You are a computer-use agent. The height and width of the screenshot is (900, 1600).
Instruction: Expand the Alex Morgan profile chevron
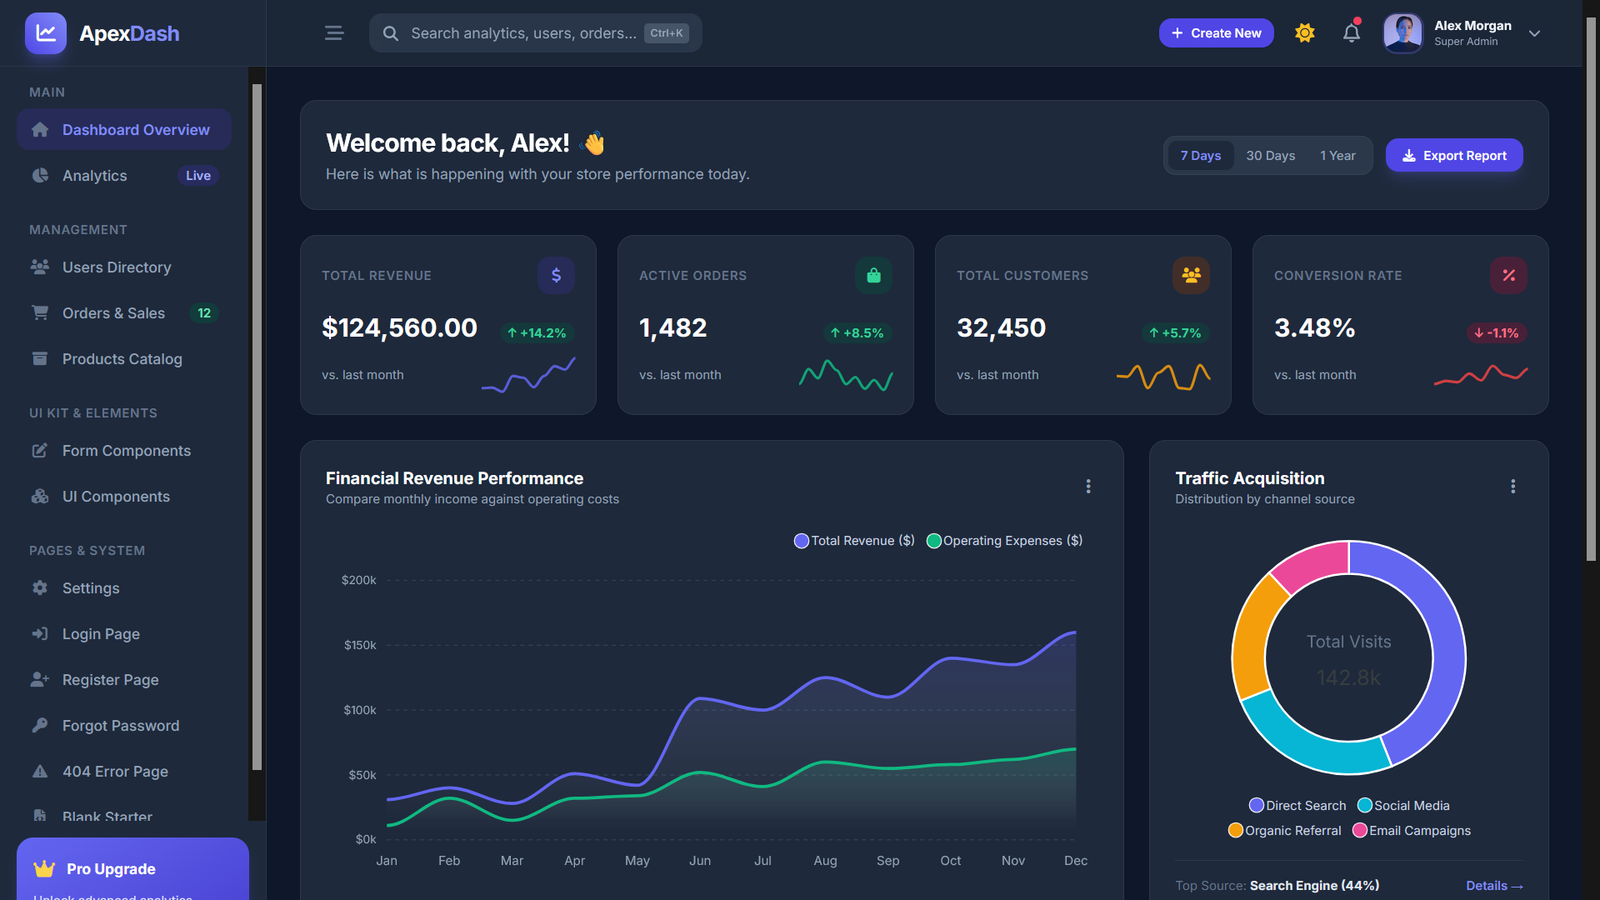(1534, 33)
